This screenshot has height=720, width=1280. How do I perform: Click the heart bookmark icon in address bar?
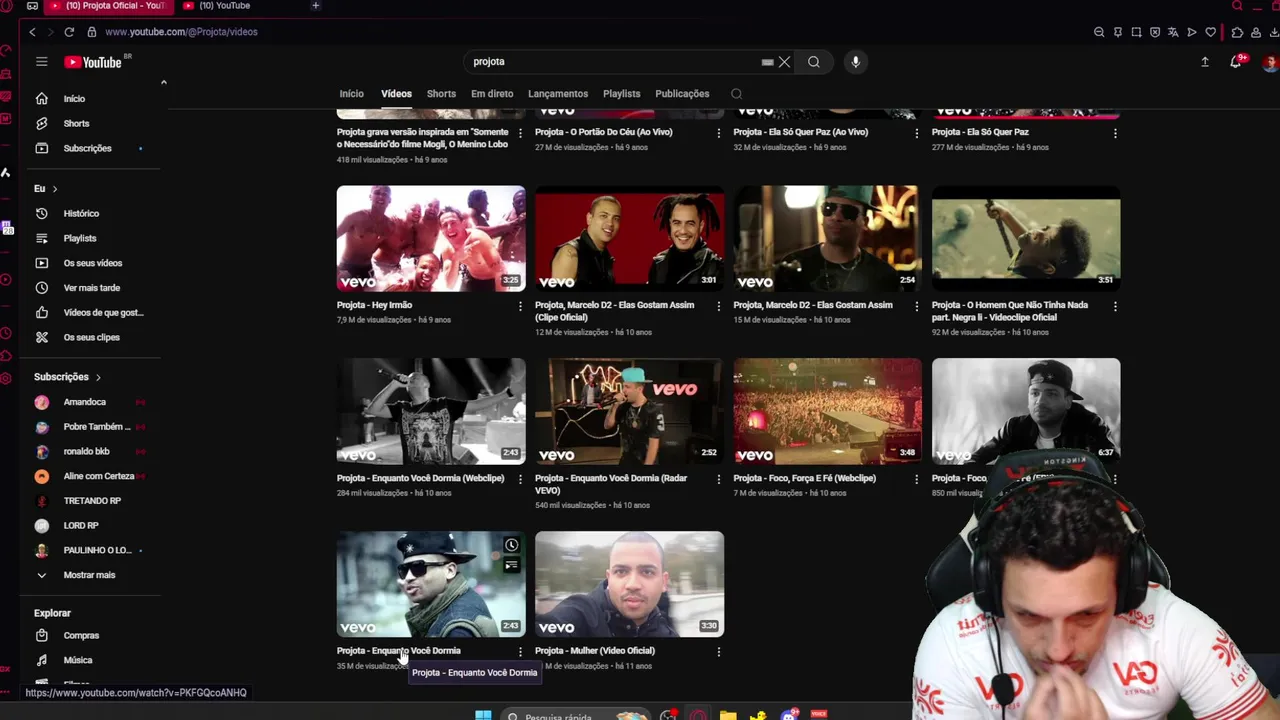tap(1210, 32)
